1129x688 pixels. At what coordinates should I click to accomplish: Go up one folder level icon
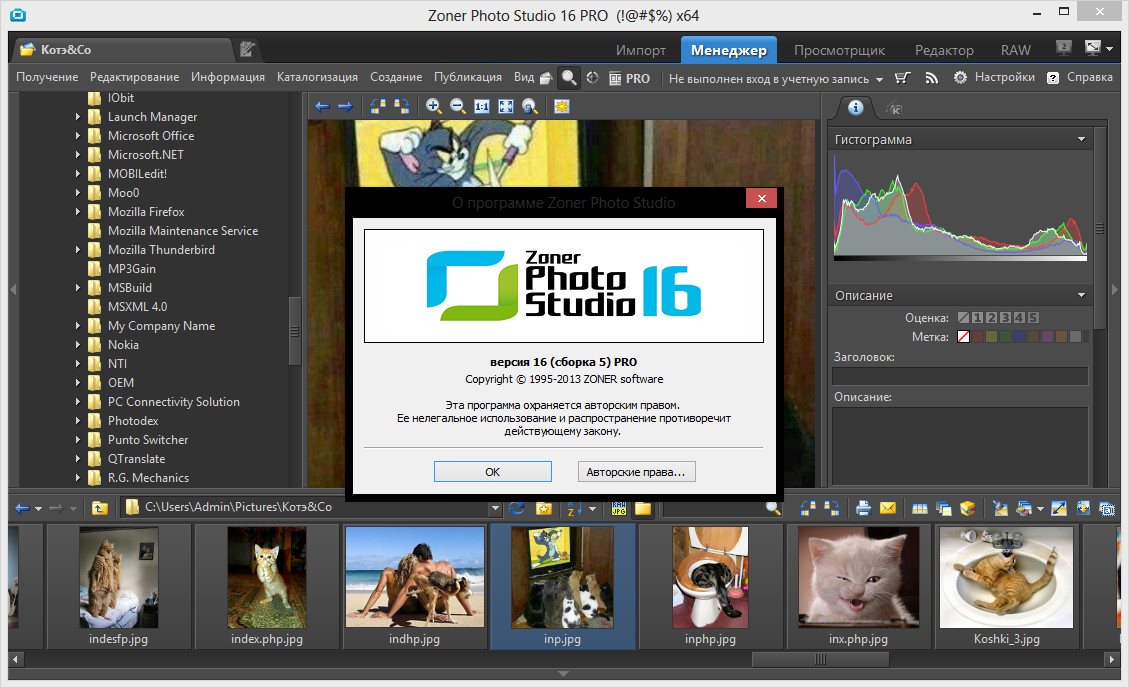tap(99, 508)
